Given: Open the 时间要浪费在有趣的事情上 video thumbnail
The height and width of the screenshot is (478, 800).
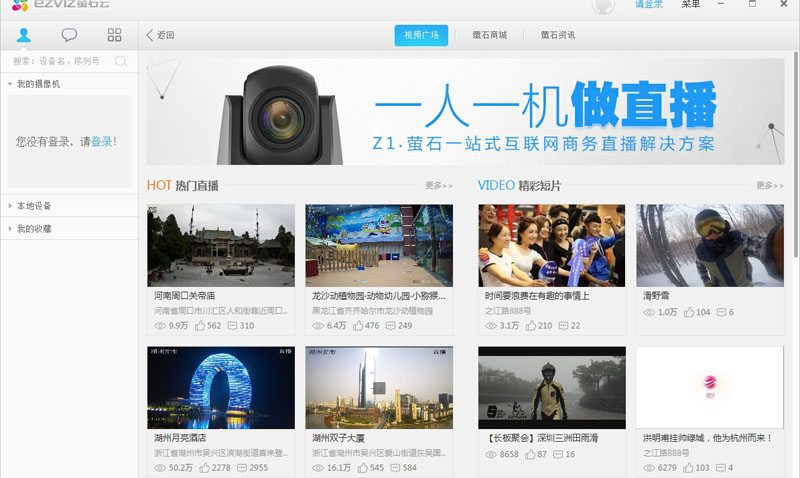Looking at the screenshot, I should [x=552, y=245].
